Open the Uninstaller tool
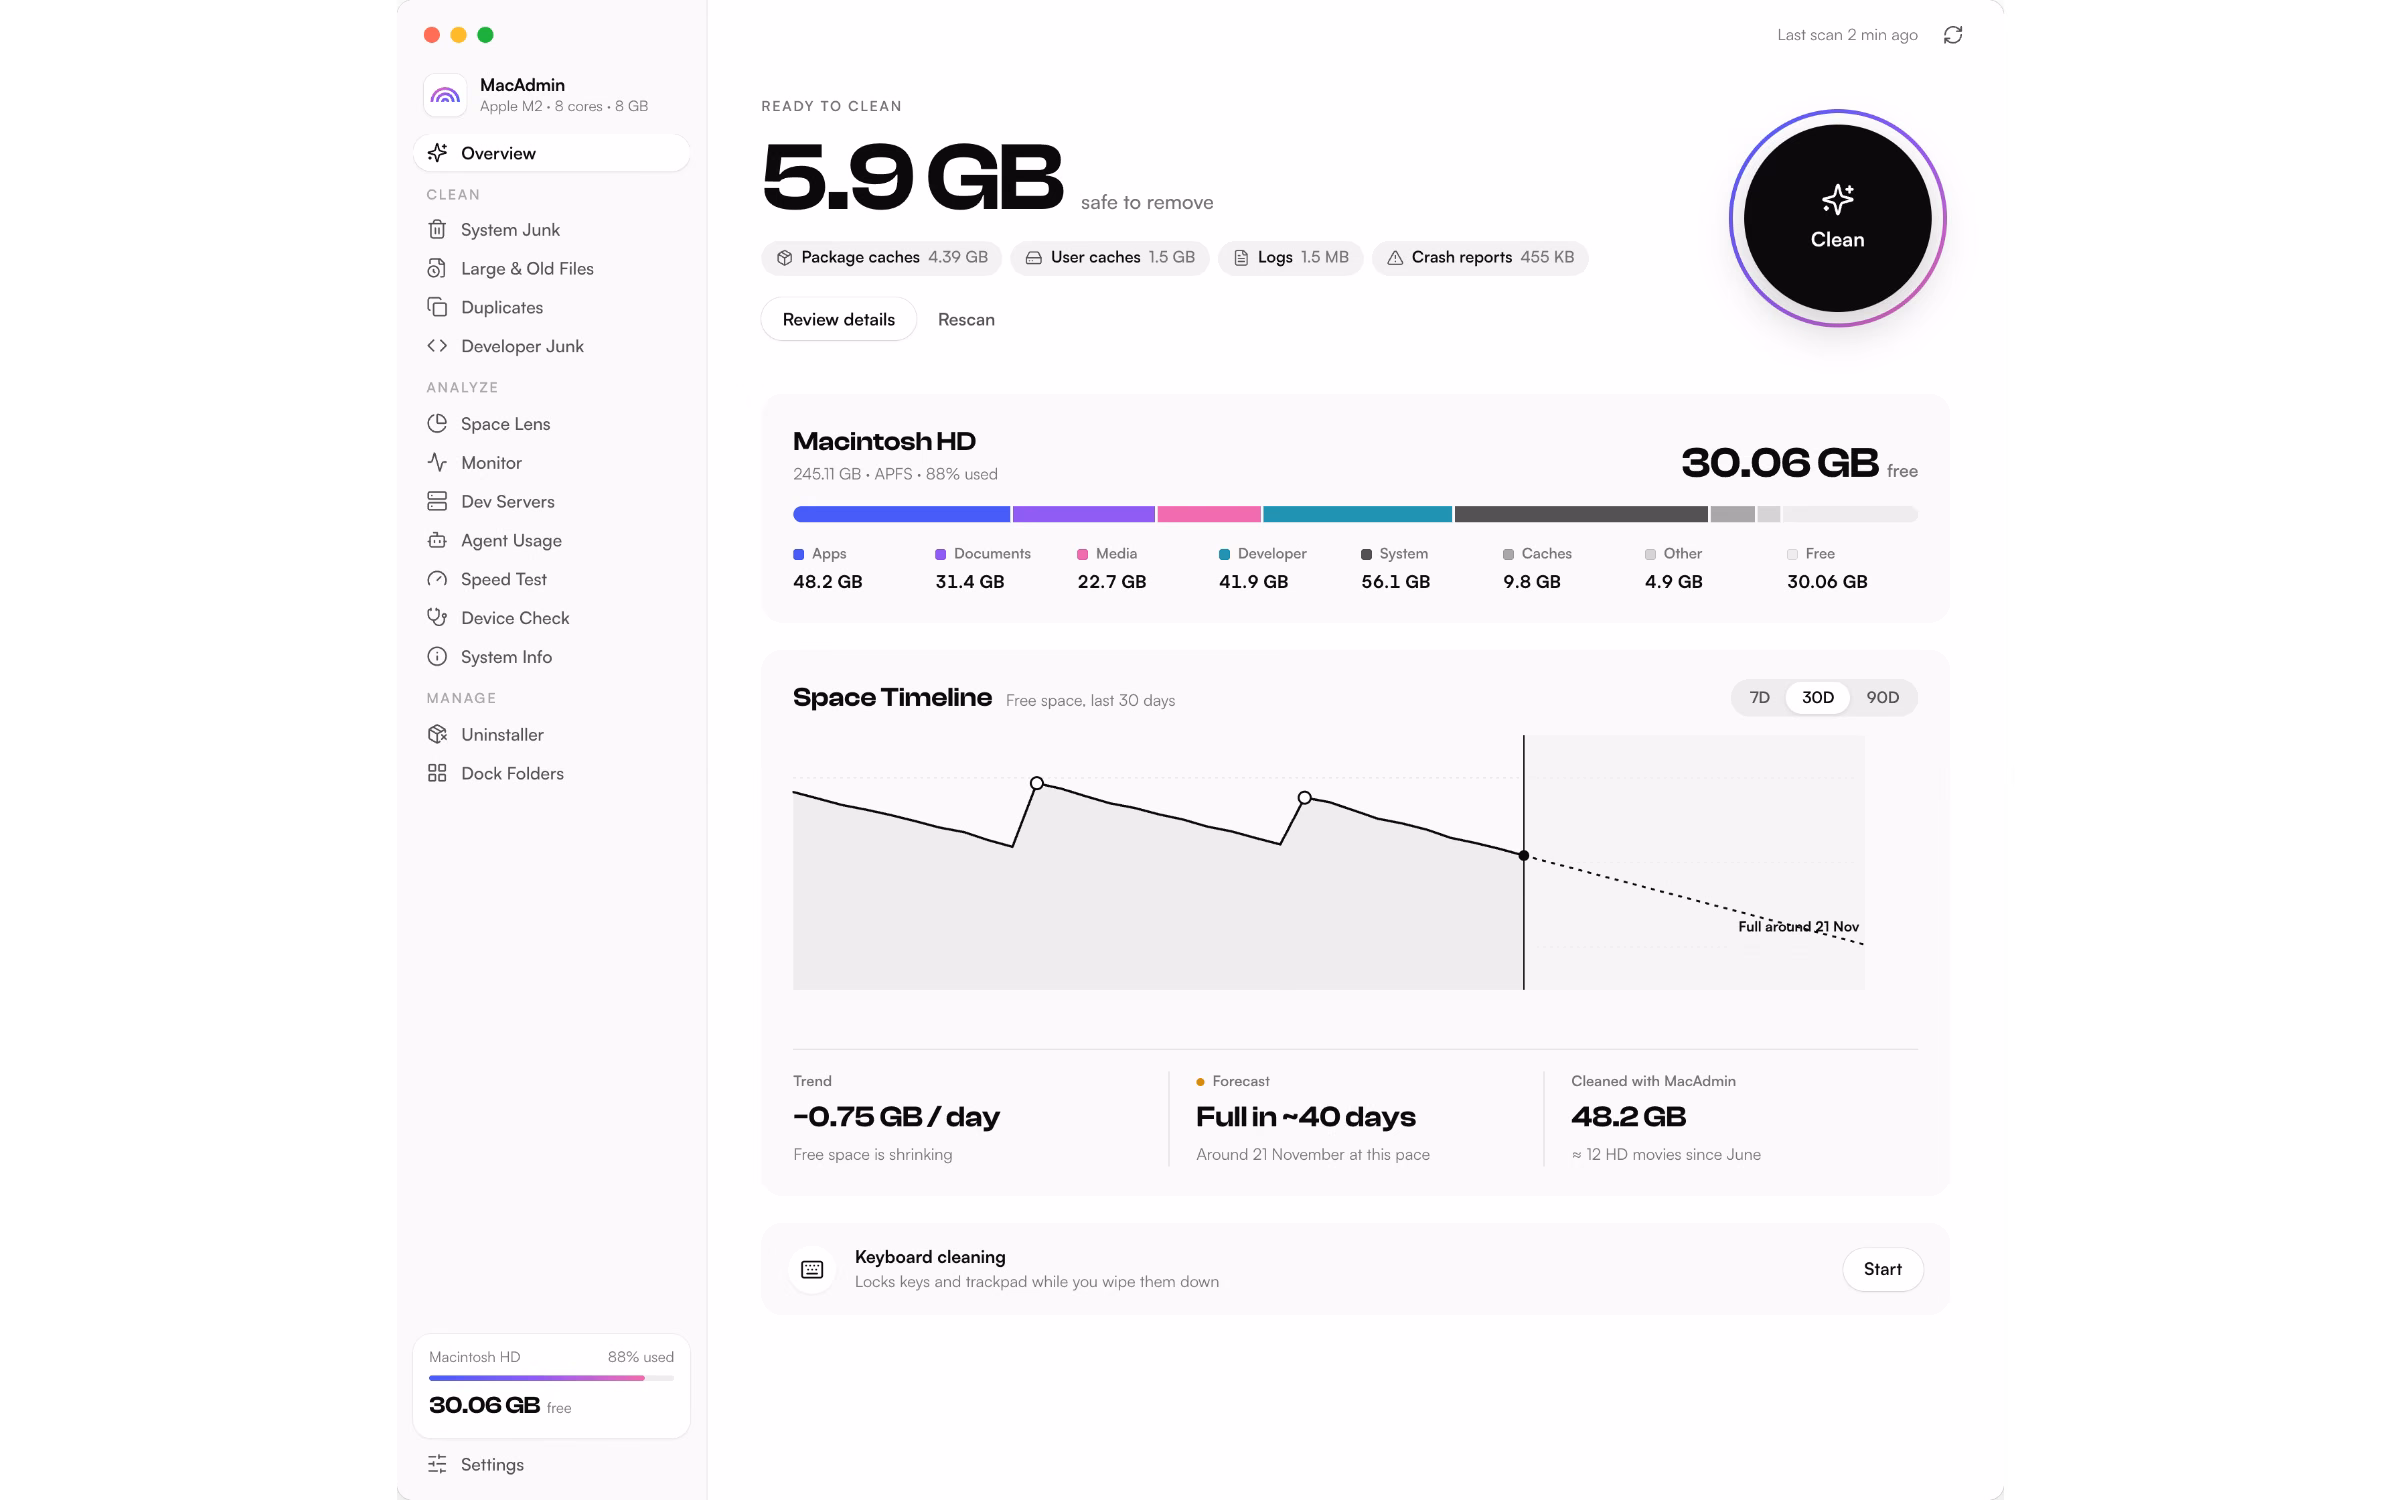Image resolution: width=2400 pixels, height=1500 pixels. (x=551, y=735)
